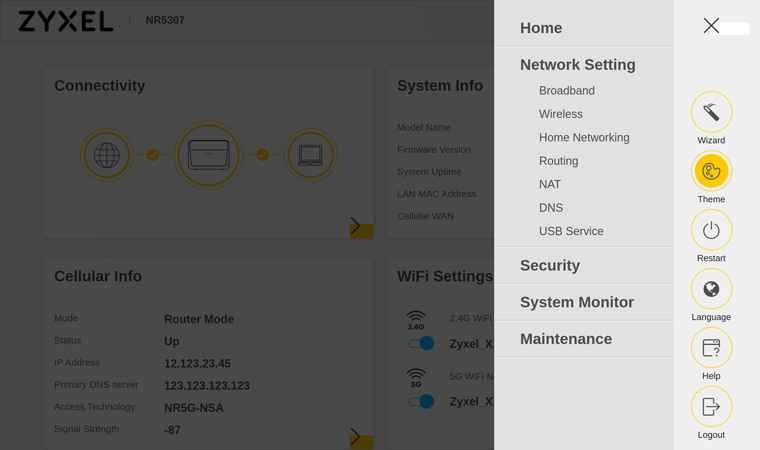This screenshot has height=450, width=760.
Task: Expand the Cellular Info card arrow
Action: (356, 437)
